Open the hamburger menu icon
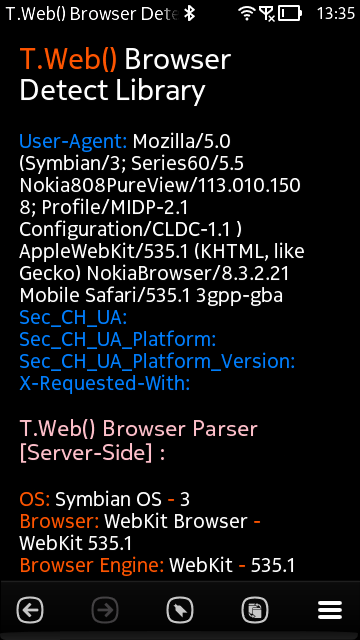This screenshot has height=640, width=360. click(x=330, y=611)
